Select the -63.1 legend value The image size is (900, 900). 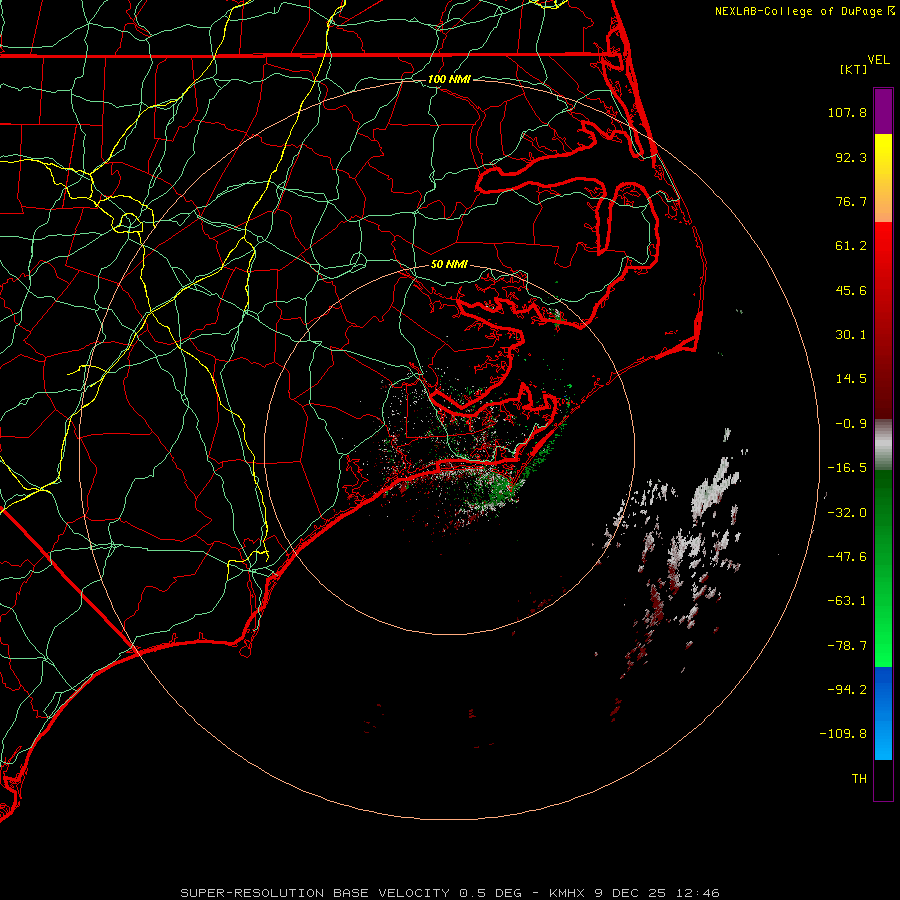[847, 601]
